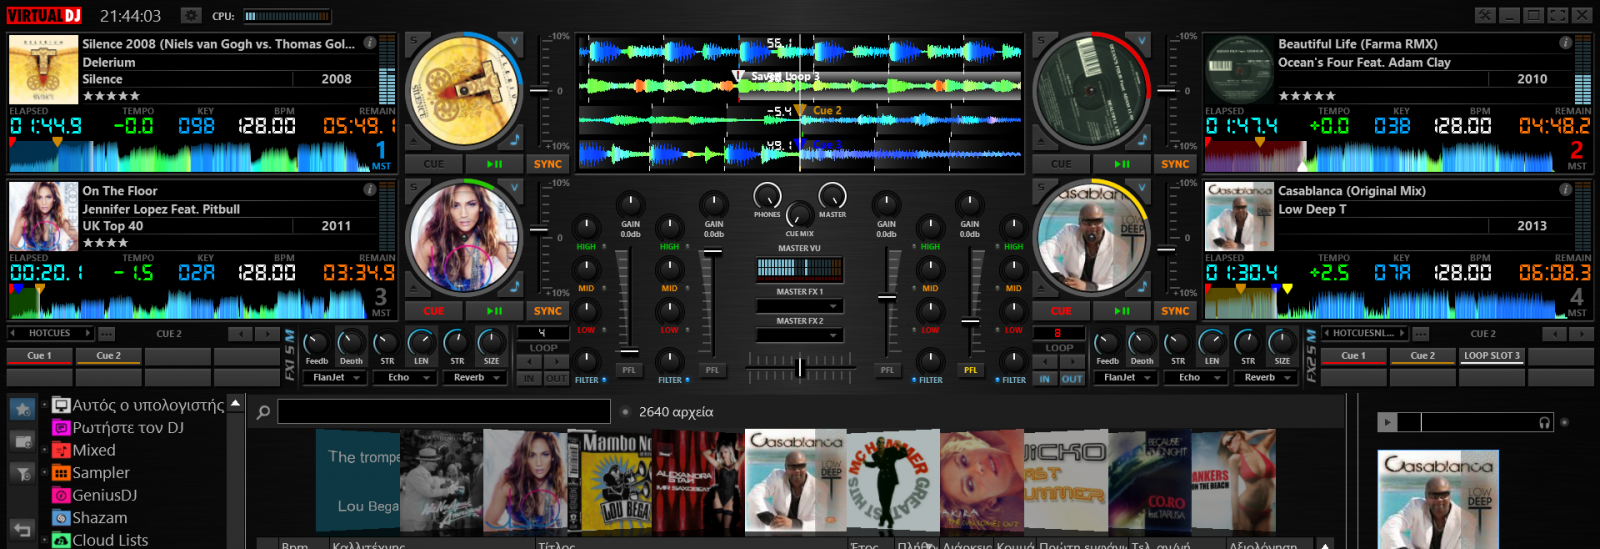This screenshot has height=549, width=1600.
Task: Click the info icon on Silence 2008 deck
Action: point(370,43)
